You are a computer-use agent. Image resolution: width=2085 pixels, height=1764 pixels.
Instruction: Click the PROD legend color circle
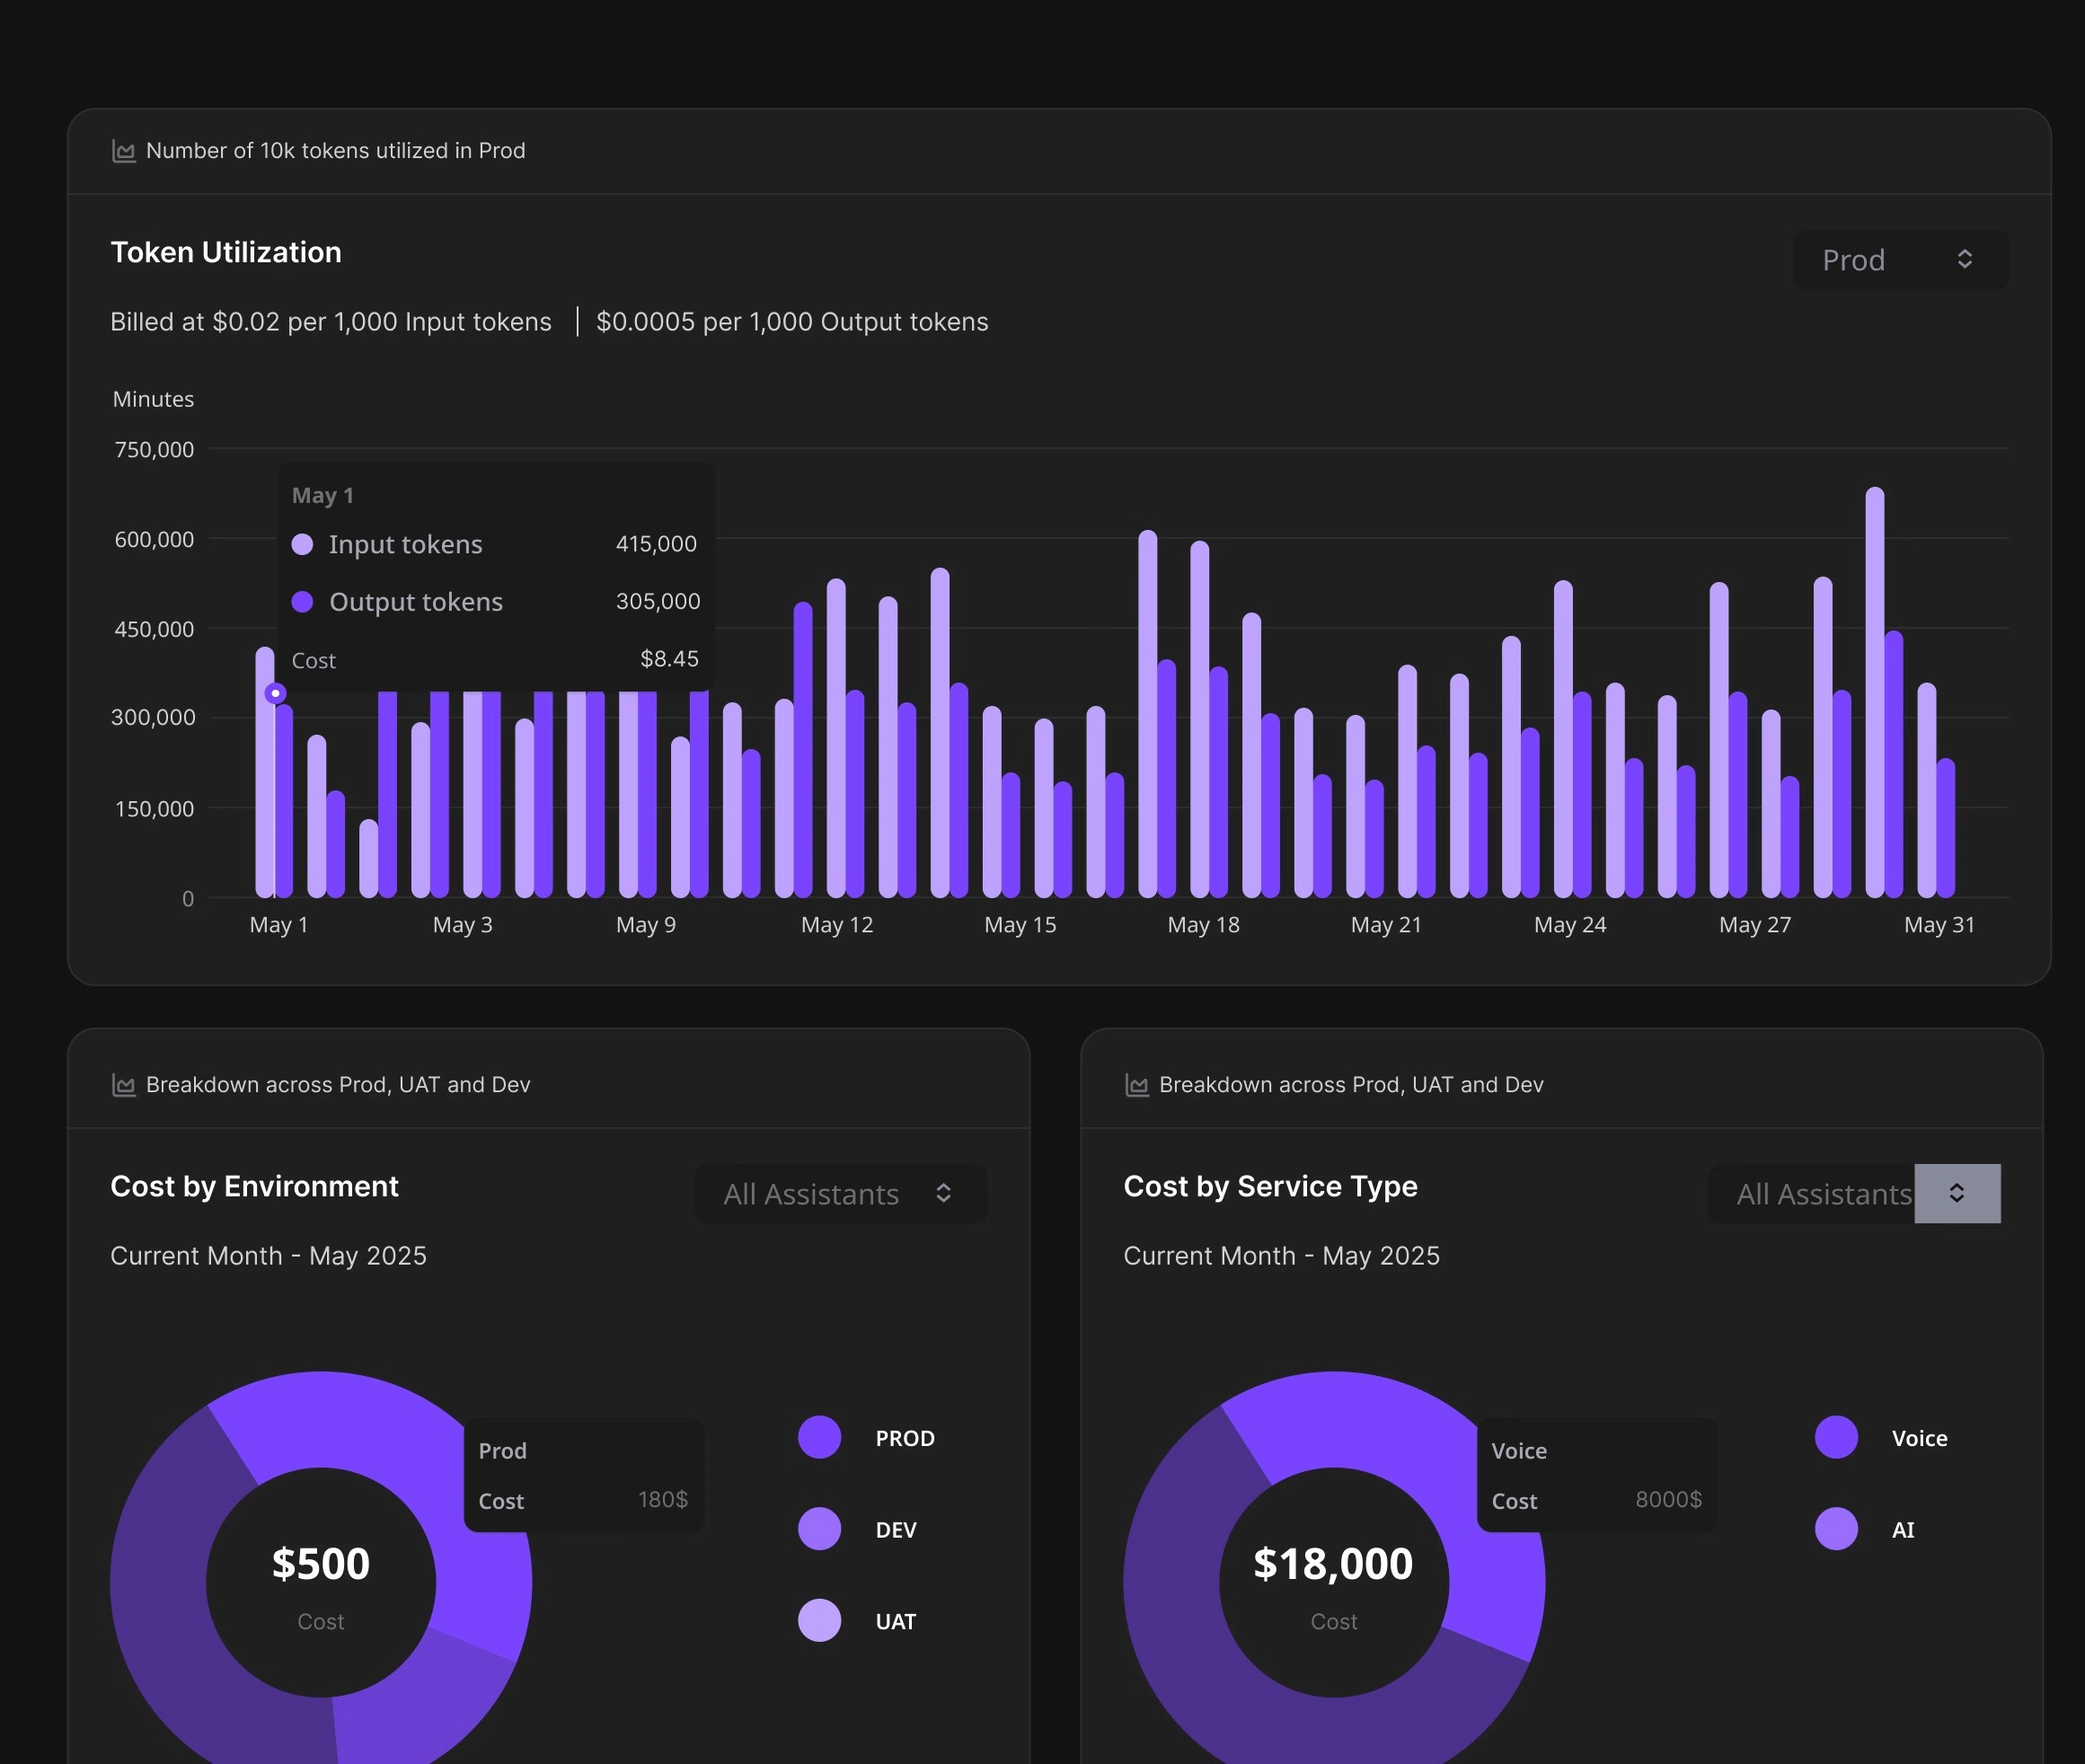[819, 1437]
